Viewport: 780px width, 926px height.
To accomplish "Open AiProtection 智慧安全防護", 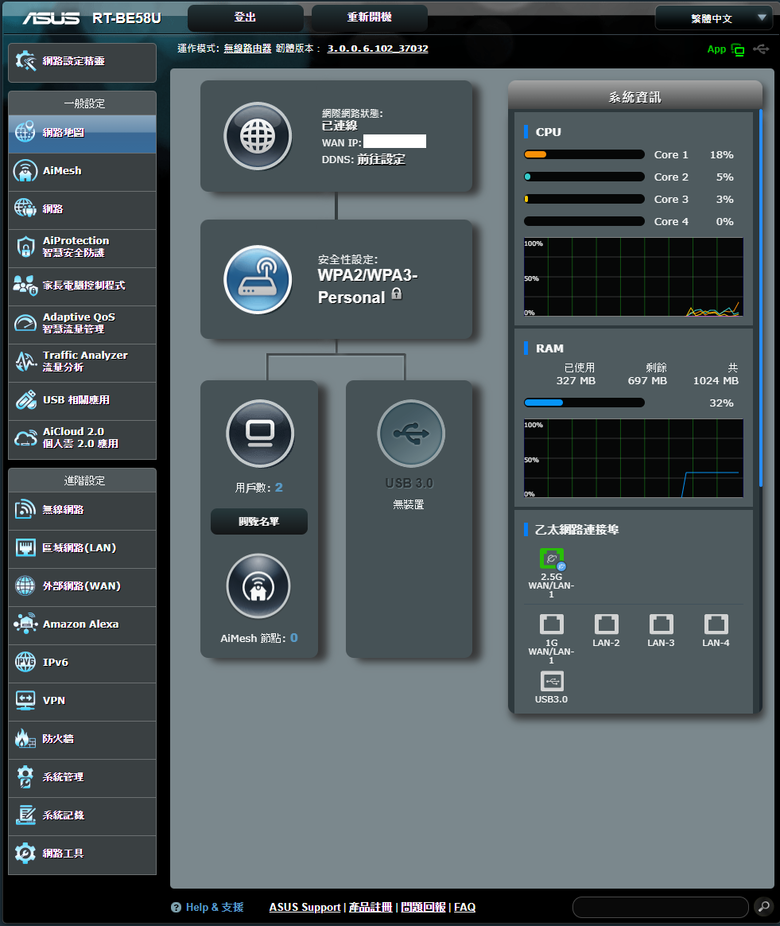I will 82,247.
